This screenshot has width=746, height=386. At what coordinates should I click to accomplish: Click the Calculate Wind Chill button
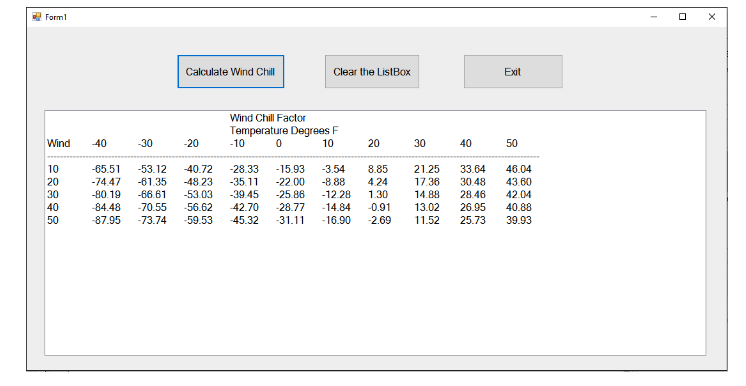click(231, 72)
